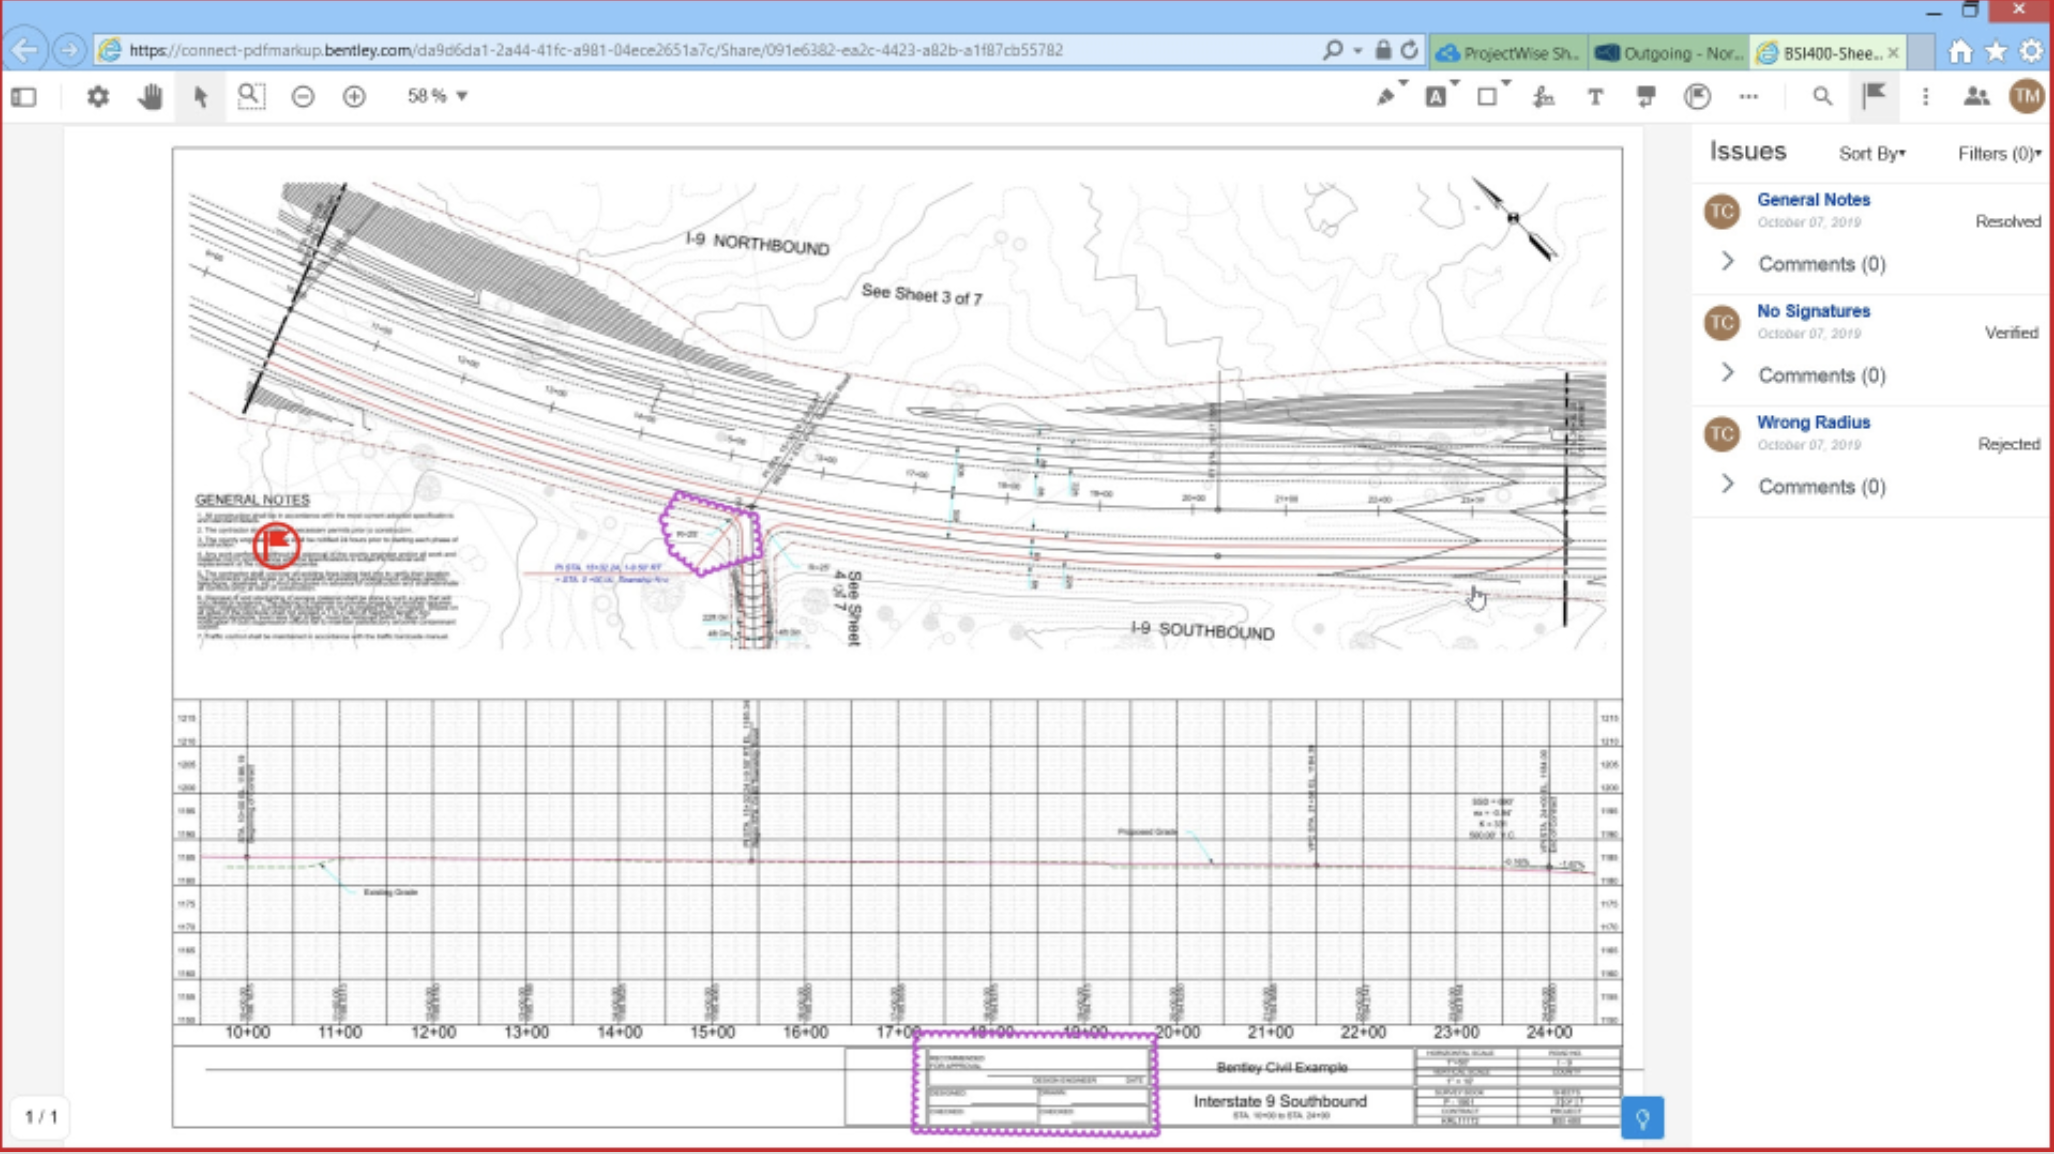Select the callout note tool

[1646, 97]
